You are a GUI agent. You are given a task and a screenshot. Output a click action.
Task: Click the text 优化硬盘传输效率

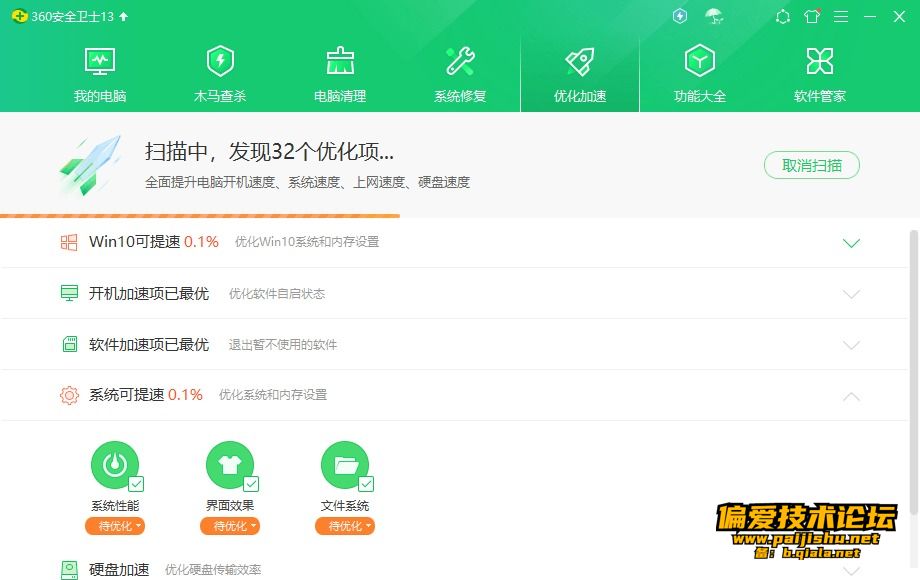[x=213, y=569]
